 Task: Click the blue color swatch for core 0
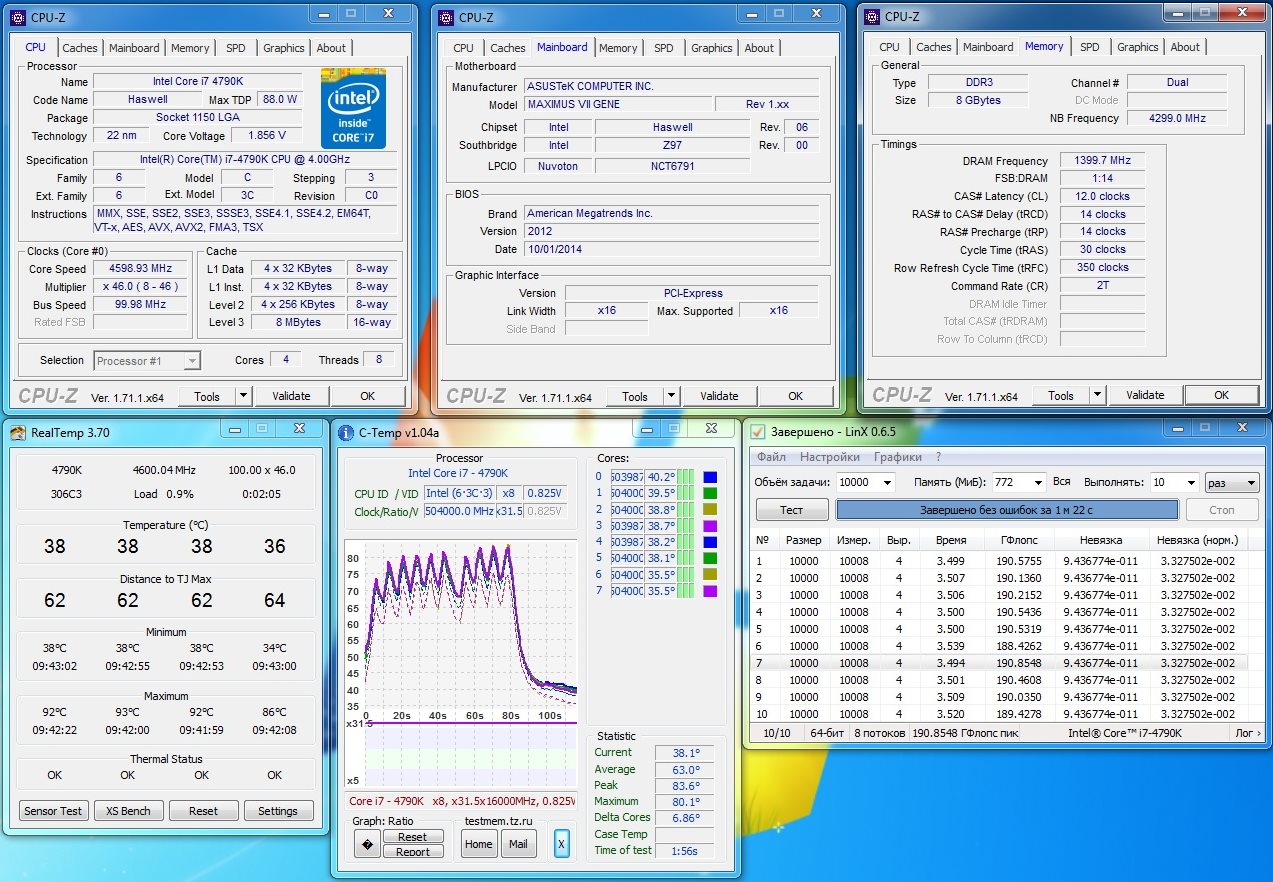(710, 477)
